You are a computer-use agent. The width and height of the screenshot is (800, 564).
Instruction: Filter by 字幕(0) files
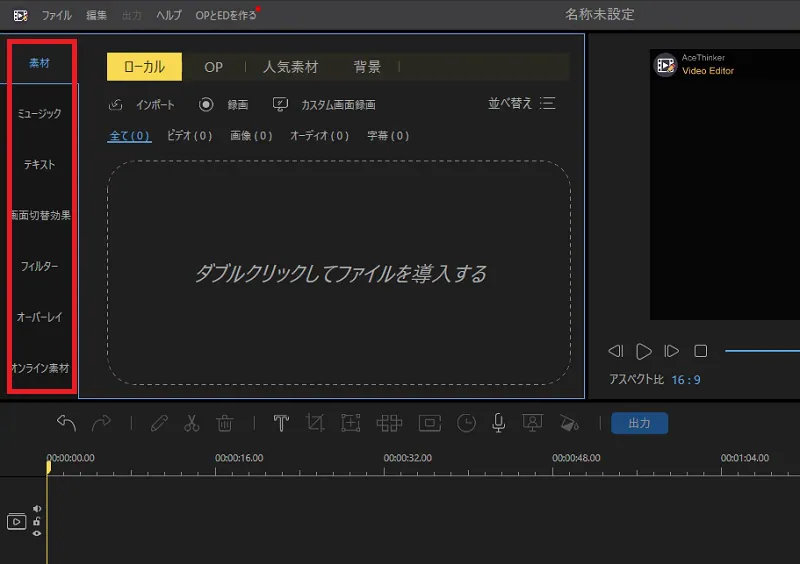[x=388, y=136]
